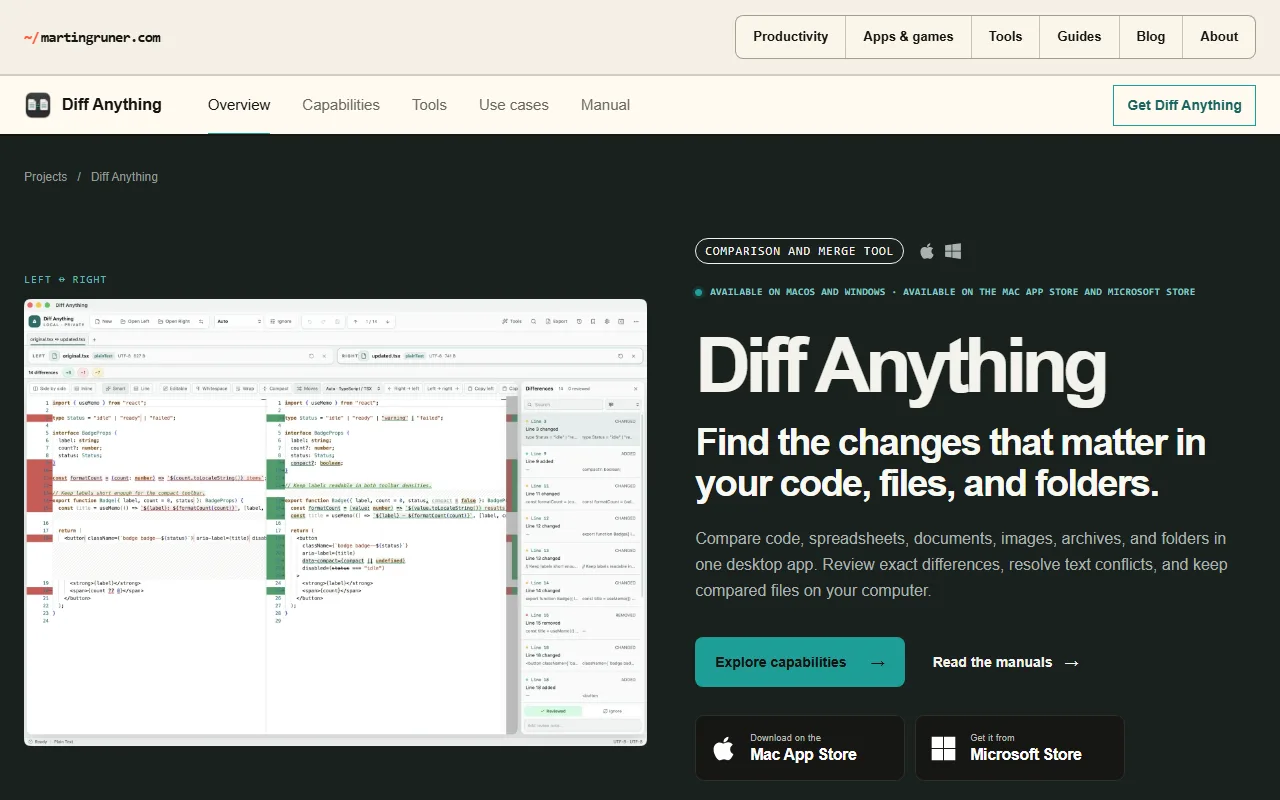Toggle Compact option in app screenshot
The image size is (1280, 800).
[x=277, y=388]
